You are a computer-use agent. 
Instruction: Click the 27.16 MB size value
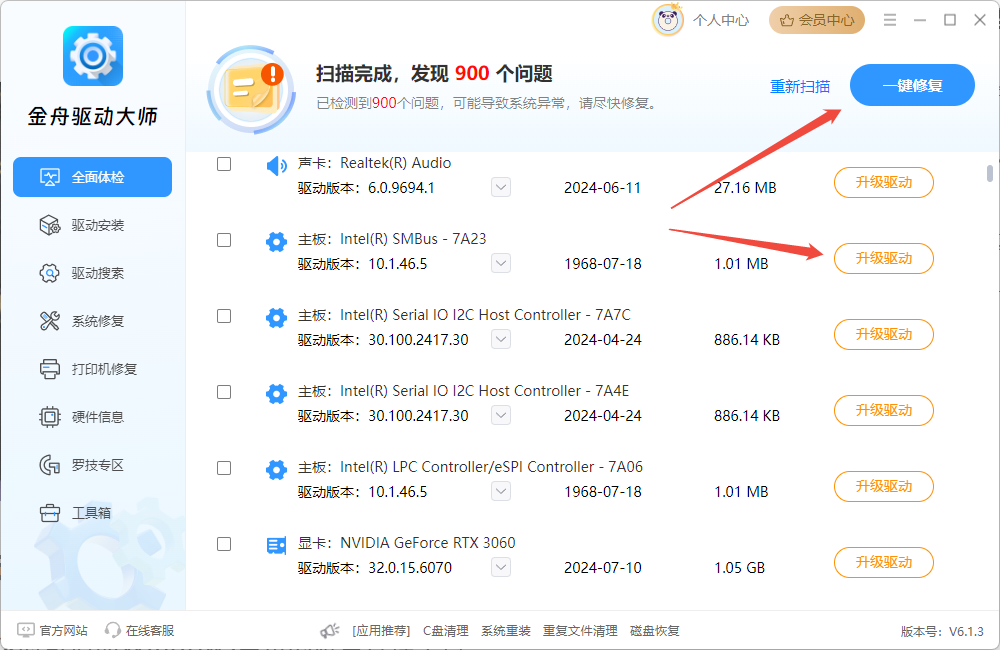(745, 188)
